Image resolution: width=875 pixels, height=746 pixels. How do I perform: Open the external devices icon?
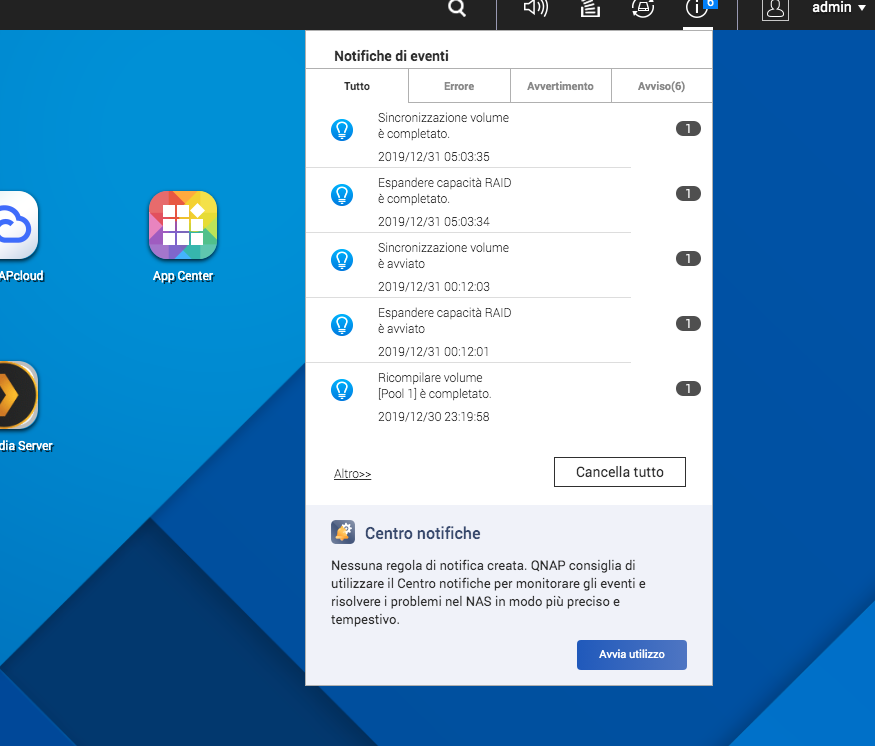[643, 9]
